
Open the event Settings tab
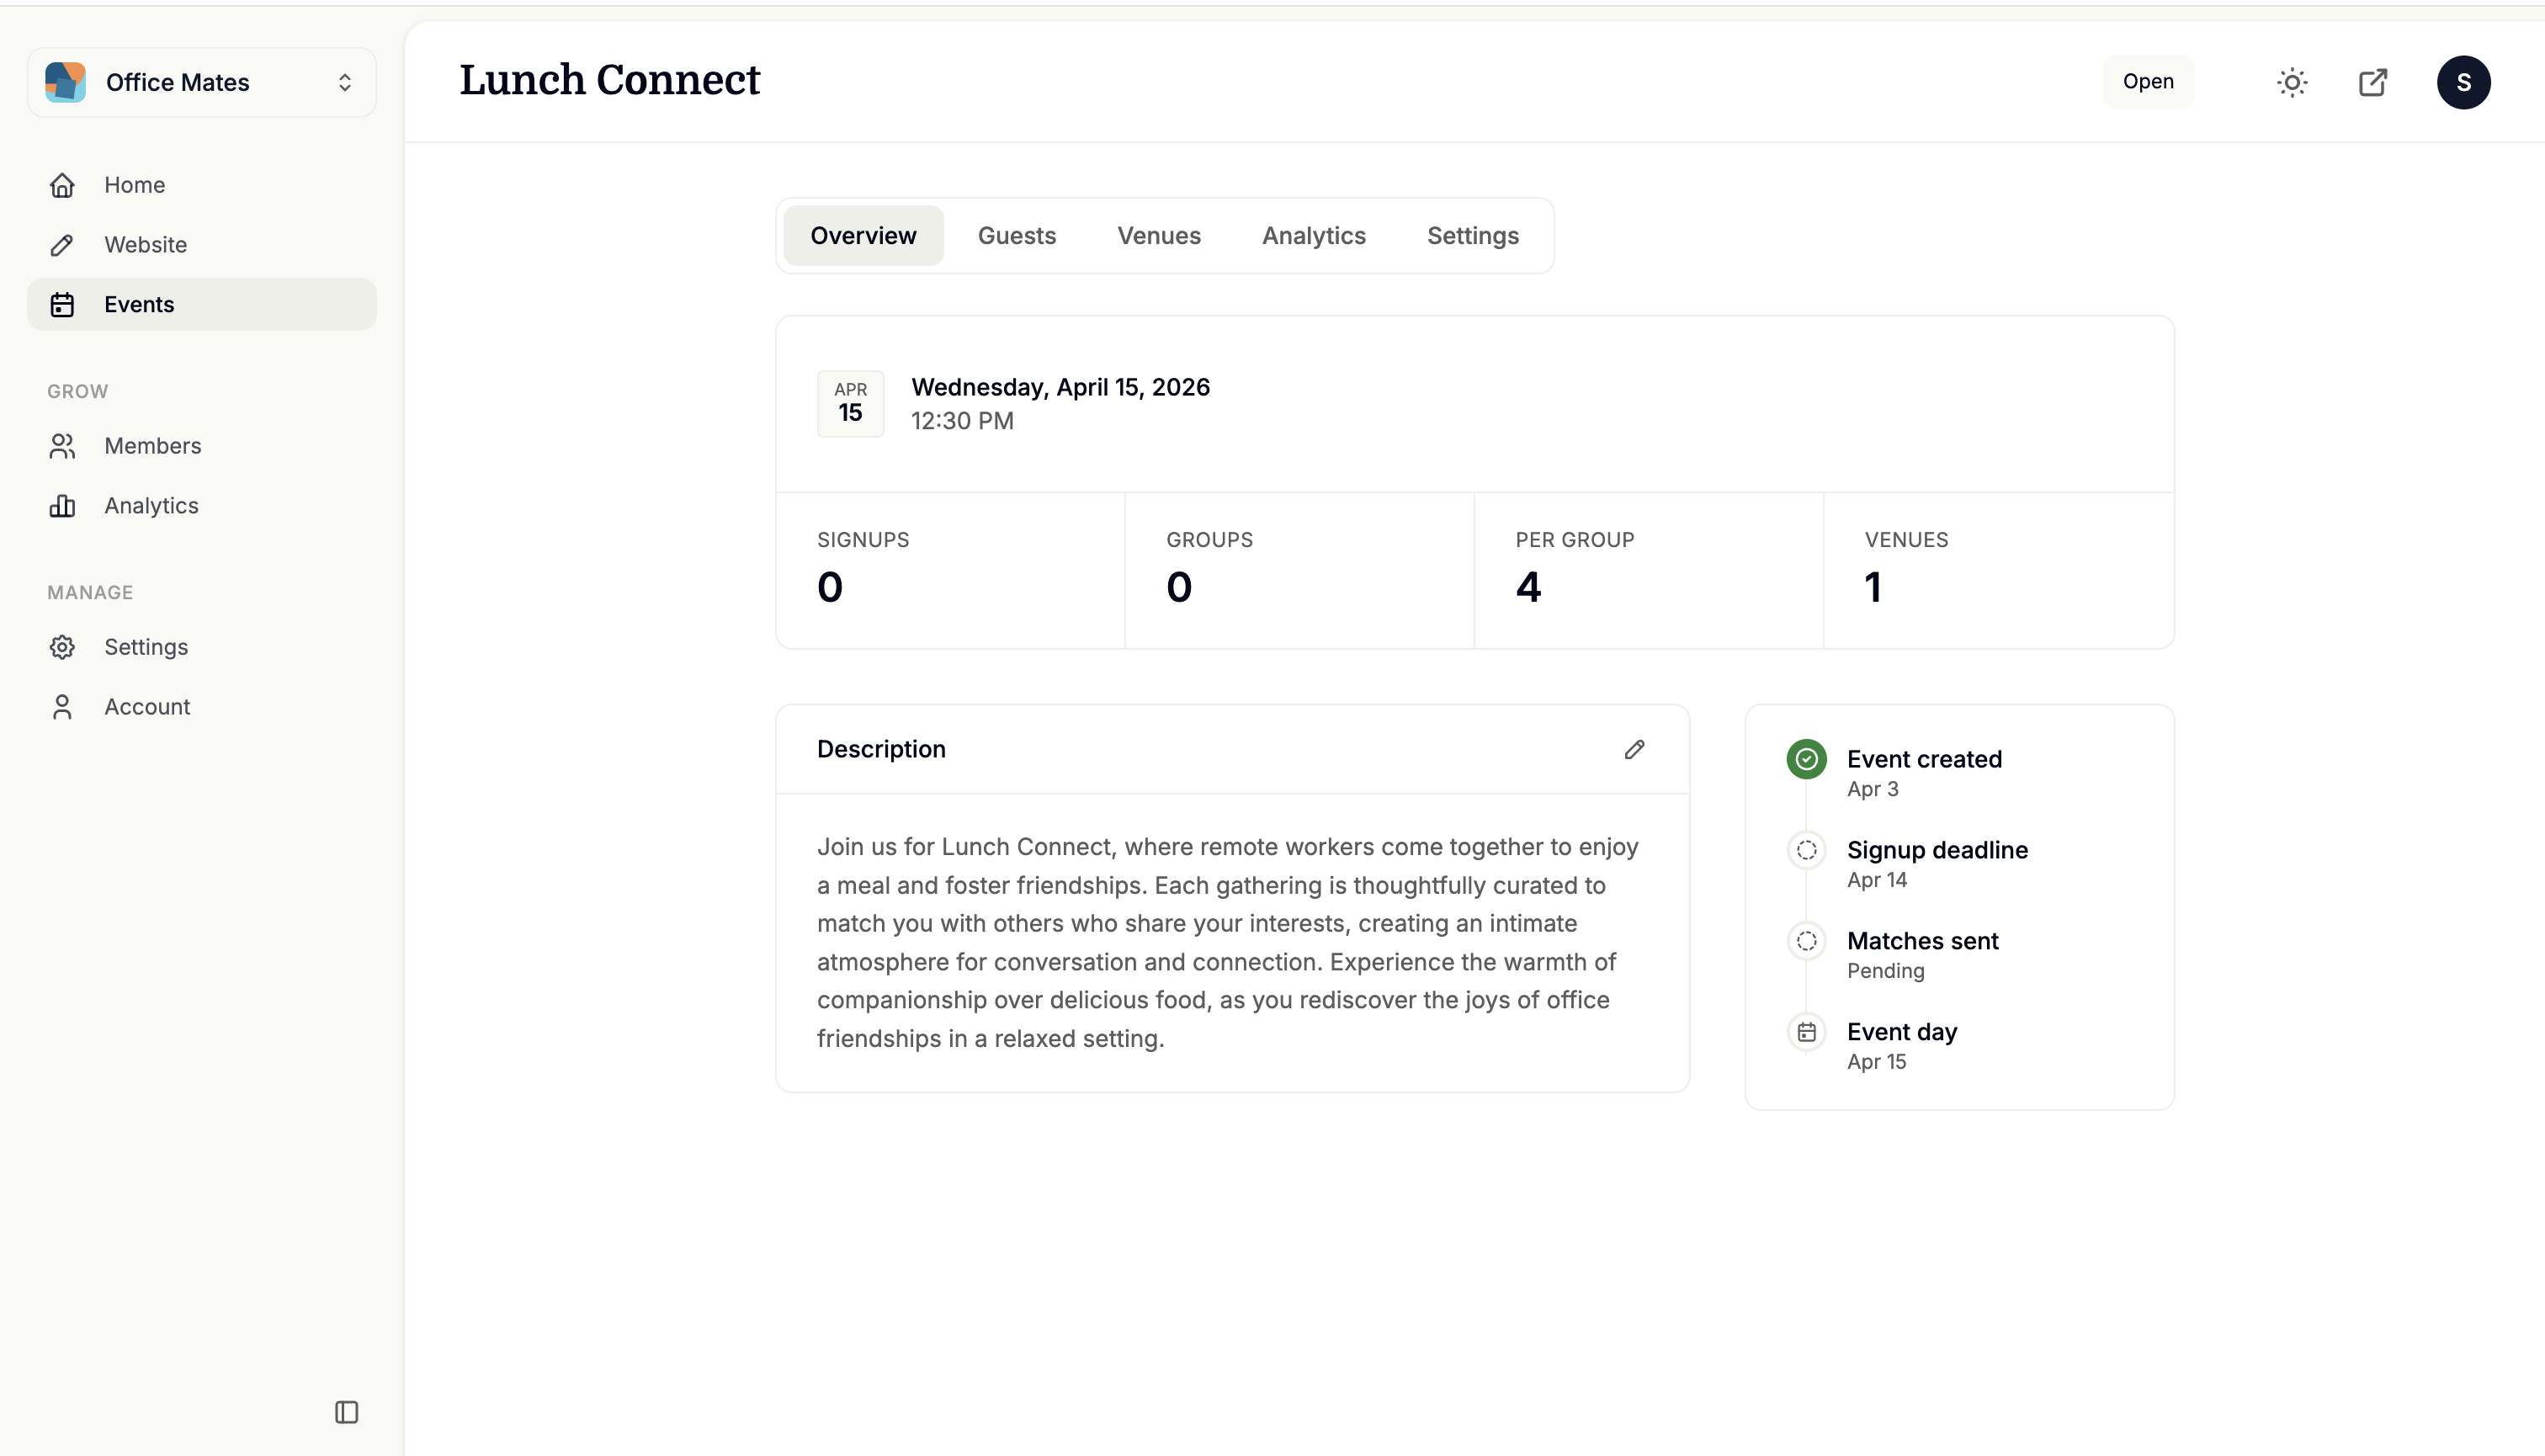point(1472,236)
